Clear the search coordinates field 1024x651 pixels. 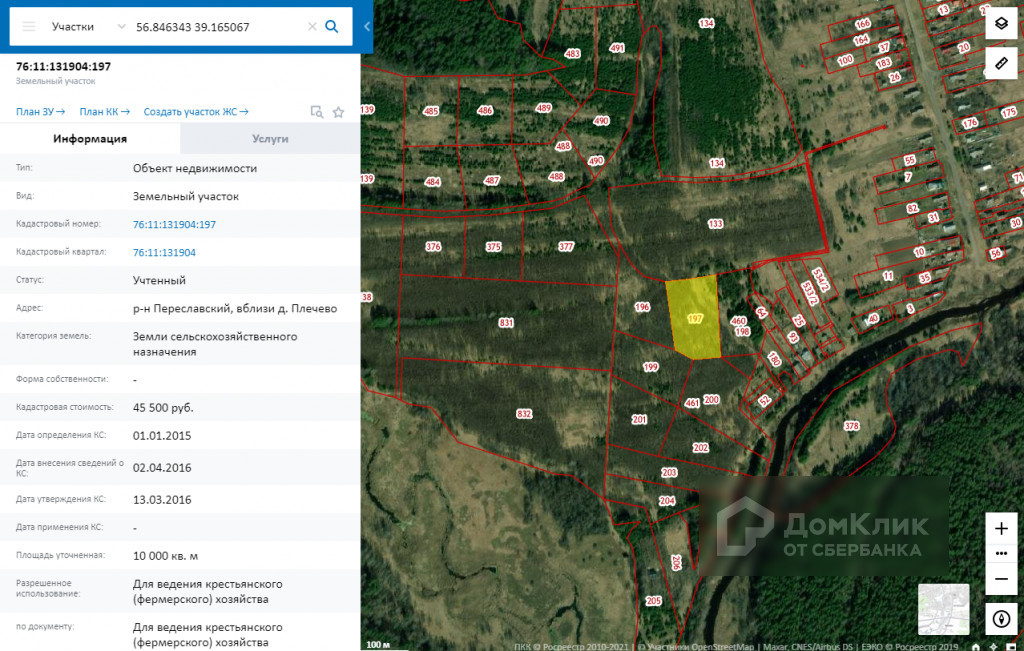pyautogui.click(x=312, y=27)
